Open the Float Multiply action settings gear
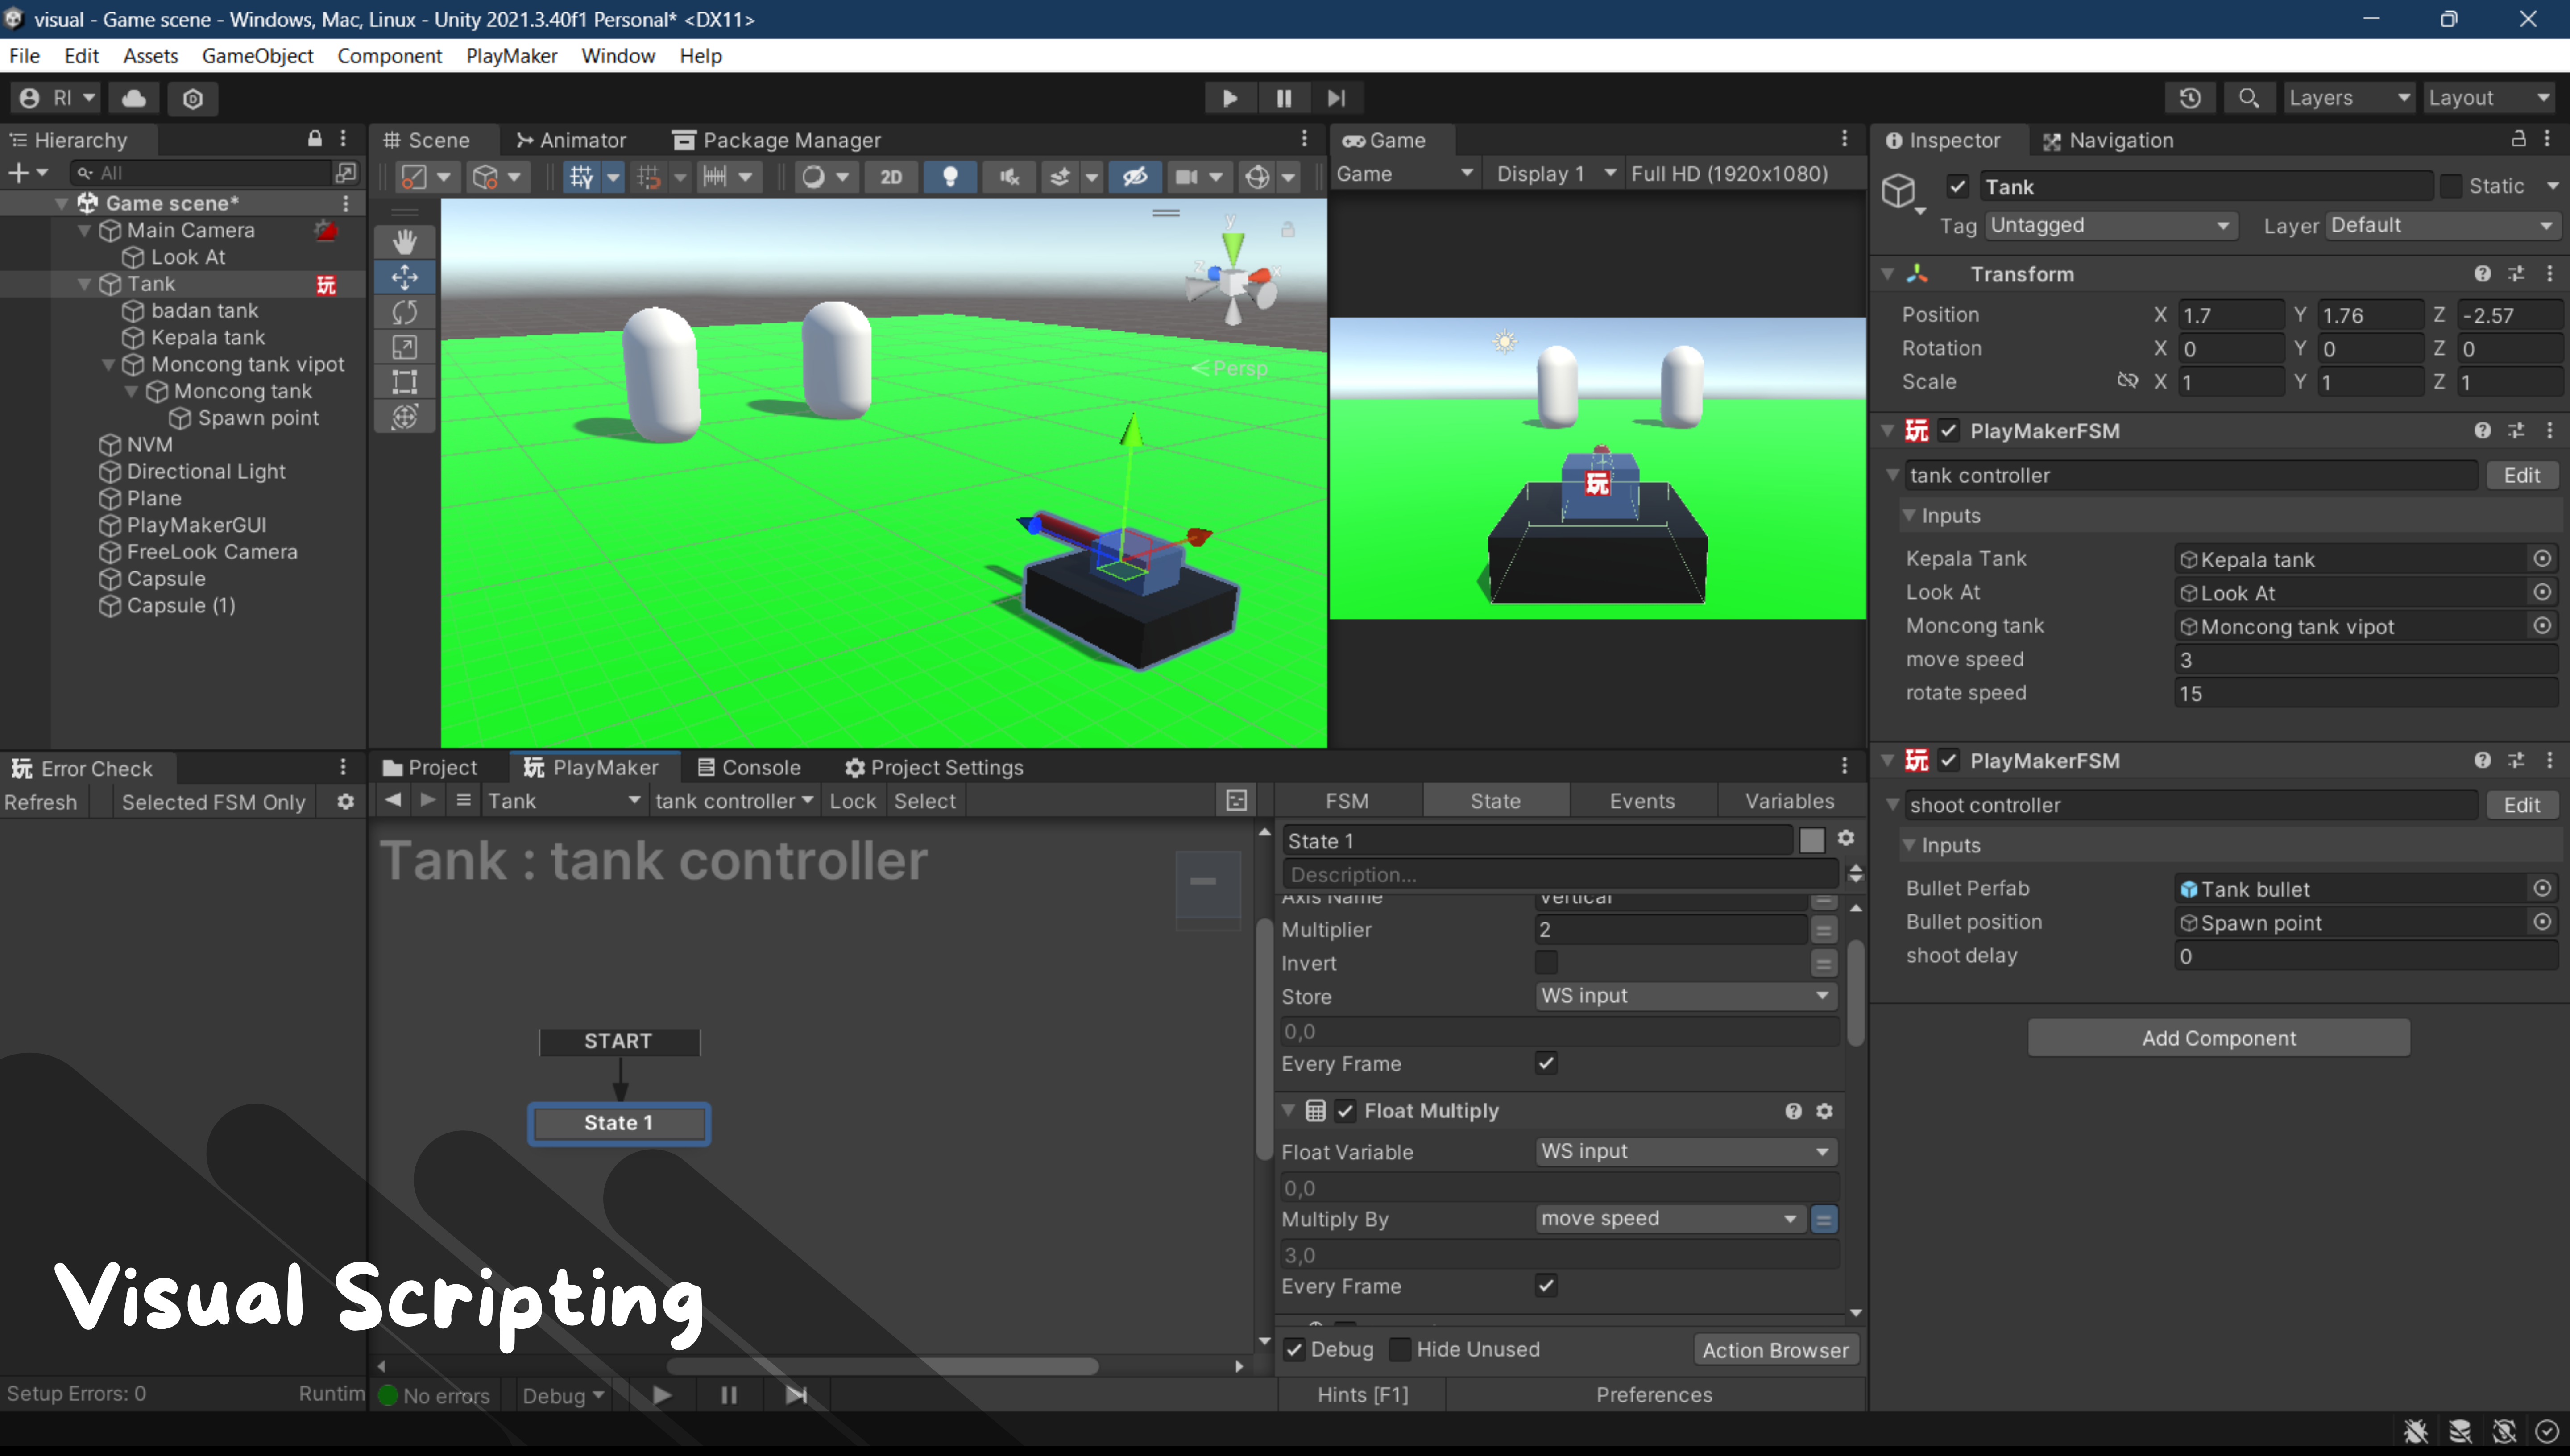2570x1456 pixels. [x=1824, y=1111]
